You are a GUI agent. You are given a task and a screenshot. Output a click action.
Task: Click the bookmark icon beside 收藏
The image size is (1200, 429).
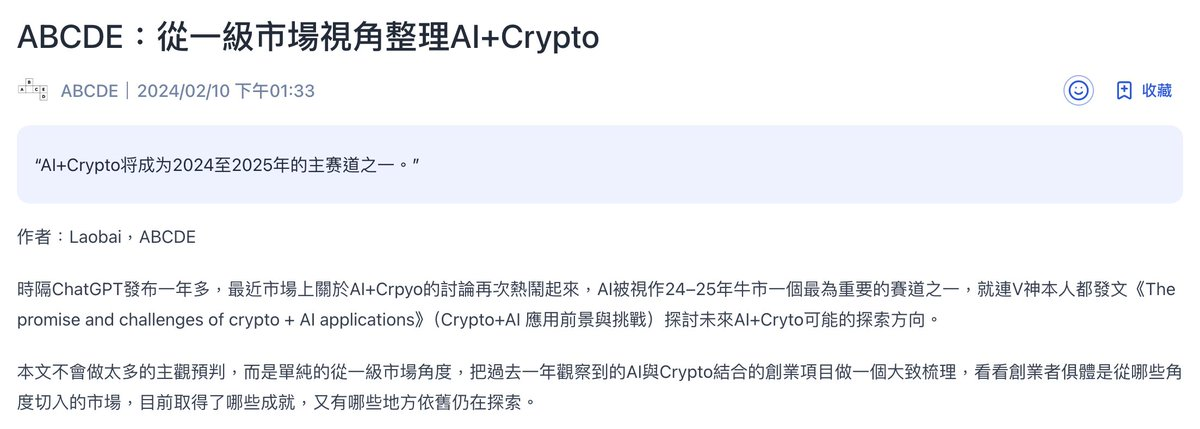1124,90
